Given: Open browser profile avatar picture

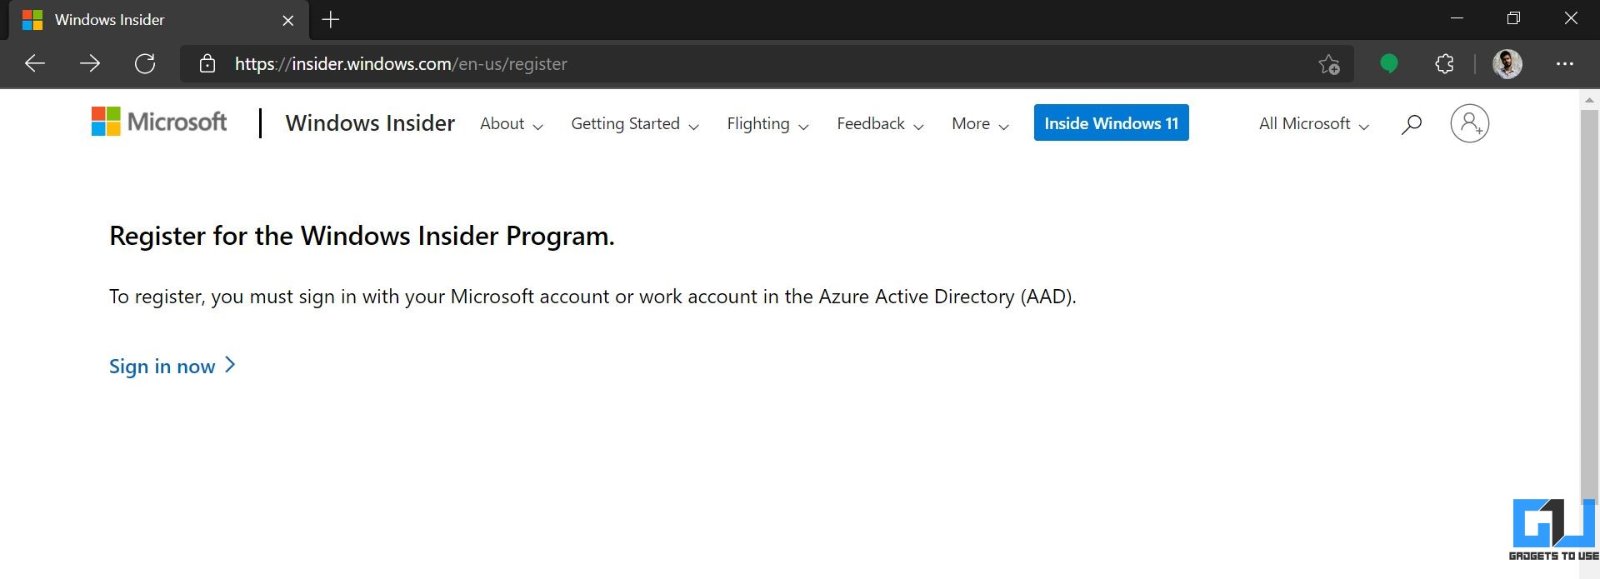Looking at the screenshot, I should [1507, 64].
